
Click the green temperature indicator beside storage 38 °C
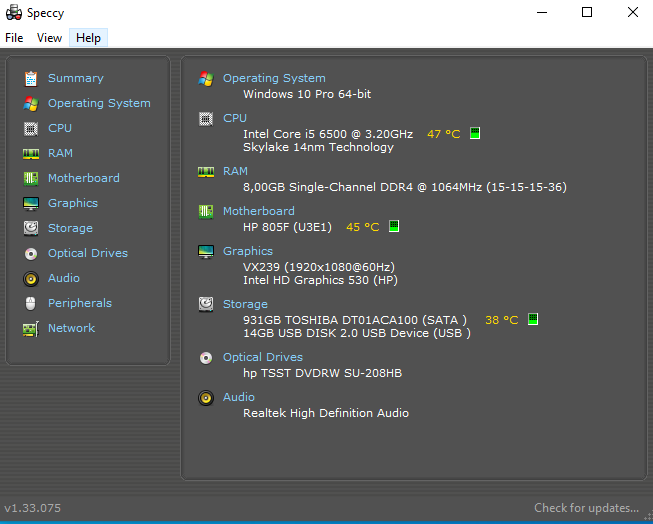pyautogui.click(x=533, y=319)
